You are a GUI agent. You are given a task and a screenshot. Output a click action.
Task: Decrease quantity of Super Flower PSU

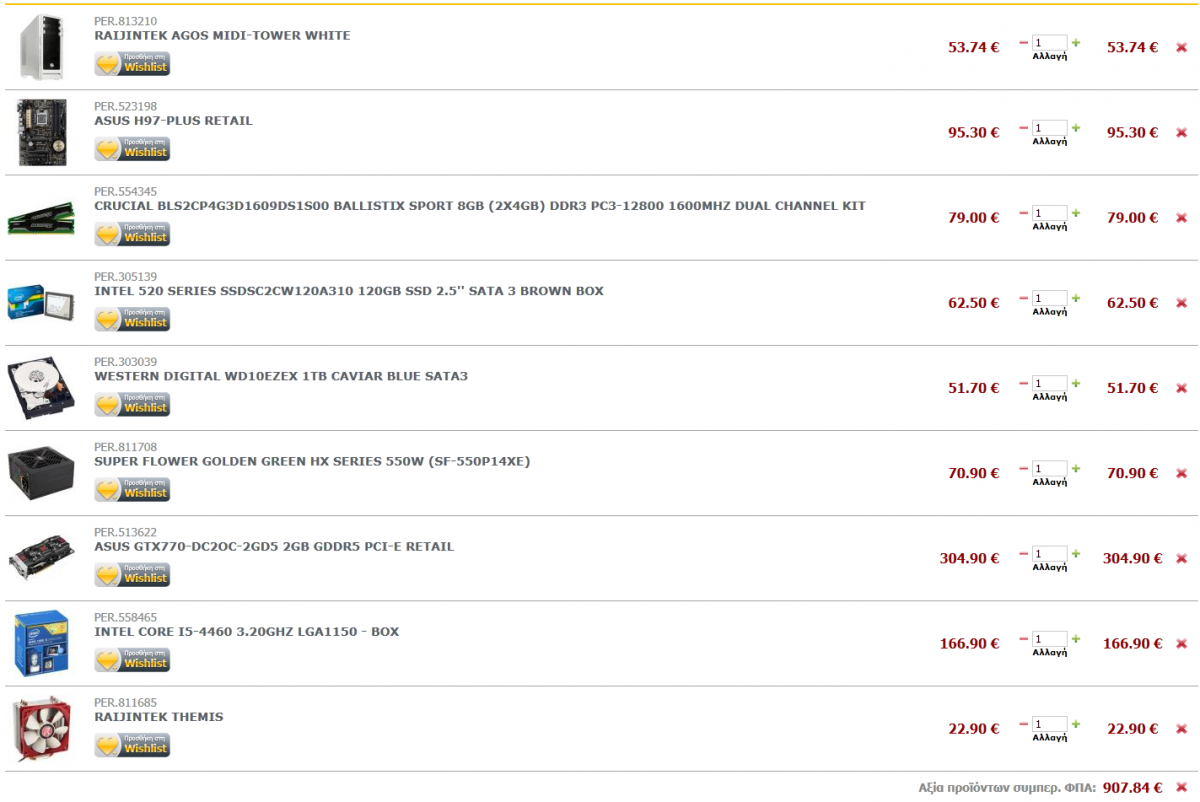pos(1023,468)
